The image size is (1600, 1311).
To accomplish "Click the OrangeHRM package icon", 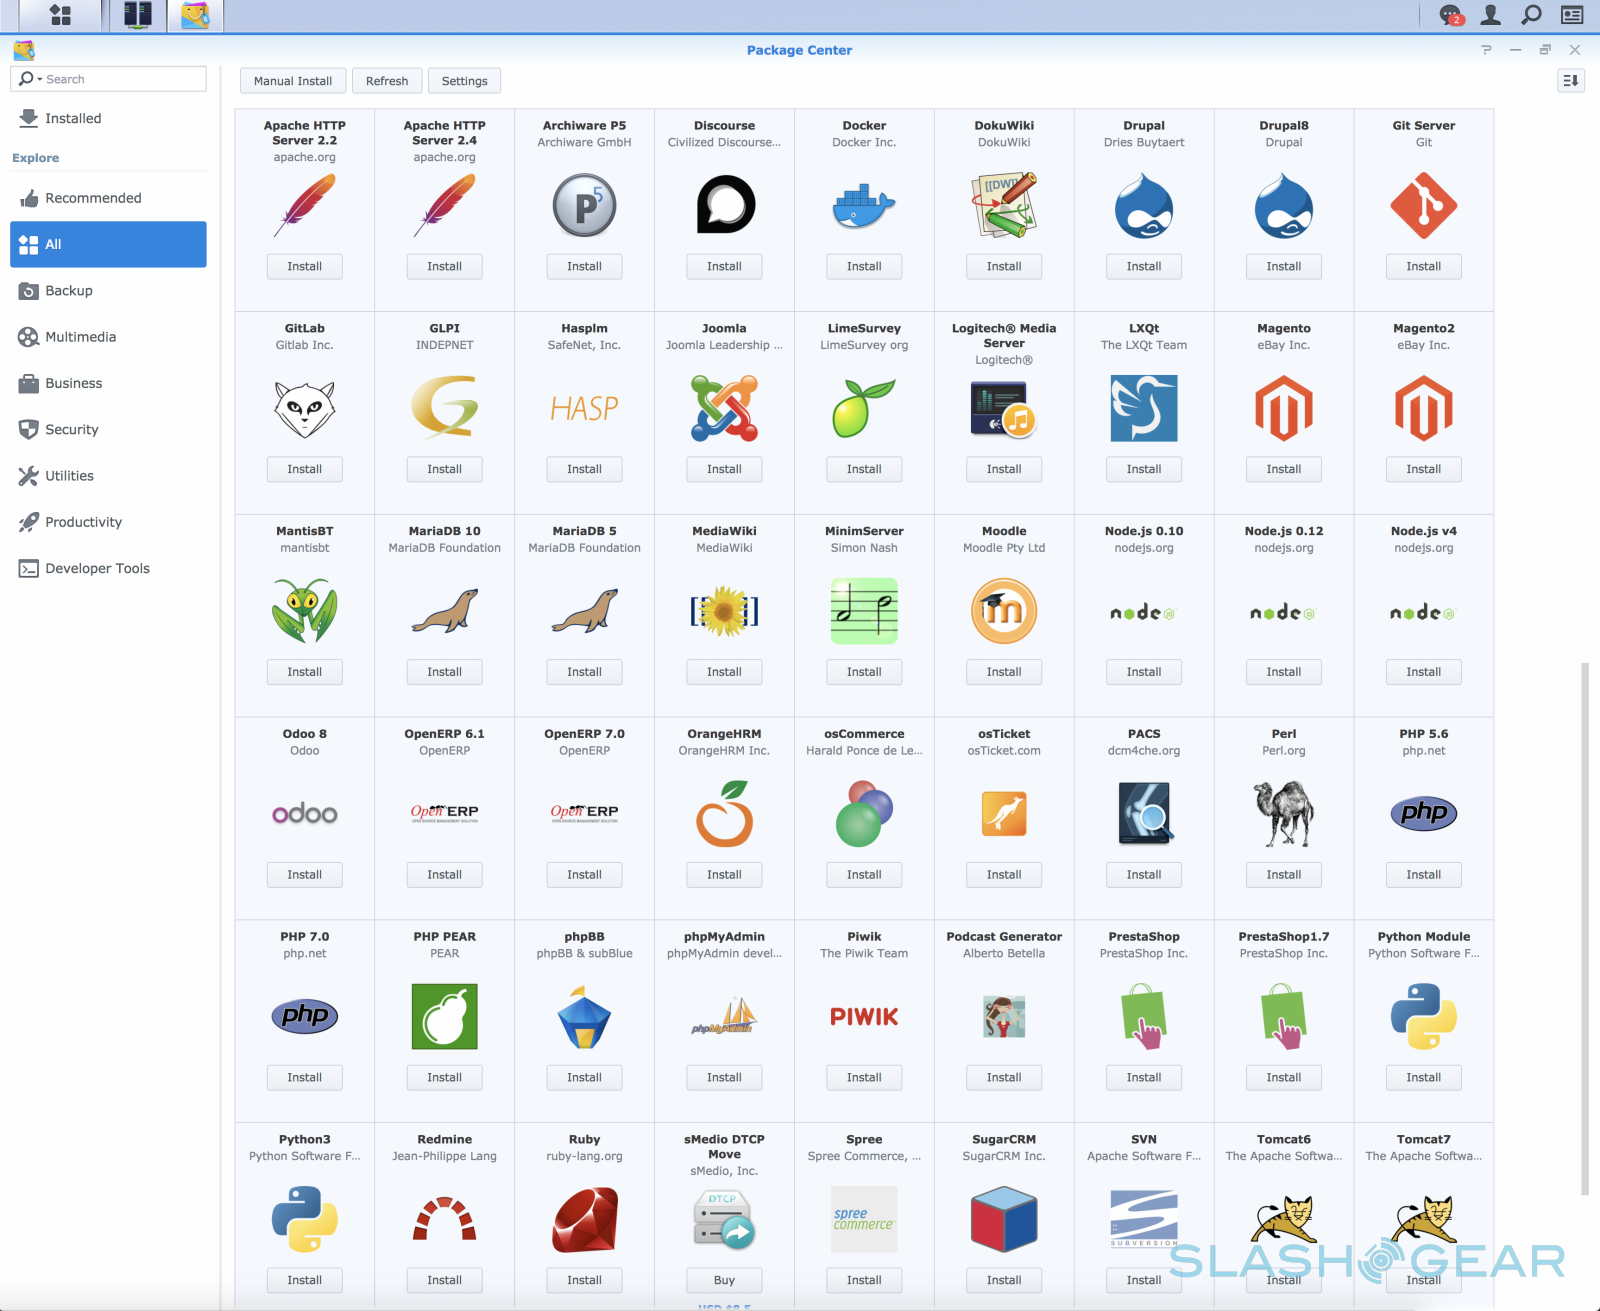I will click(x=724, y=814).
